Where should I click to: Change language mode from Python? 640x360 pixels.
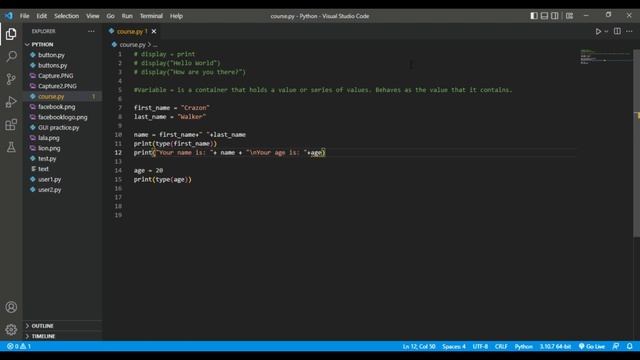coord(523,347)
